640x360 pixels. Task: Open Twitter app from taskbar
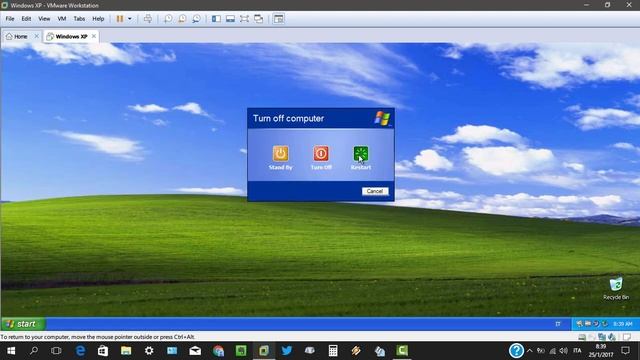tap(287, 351)
